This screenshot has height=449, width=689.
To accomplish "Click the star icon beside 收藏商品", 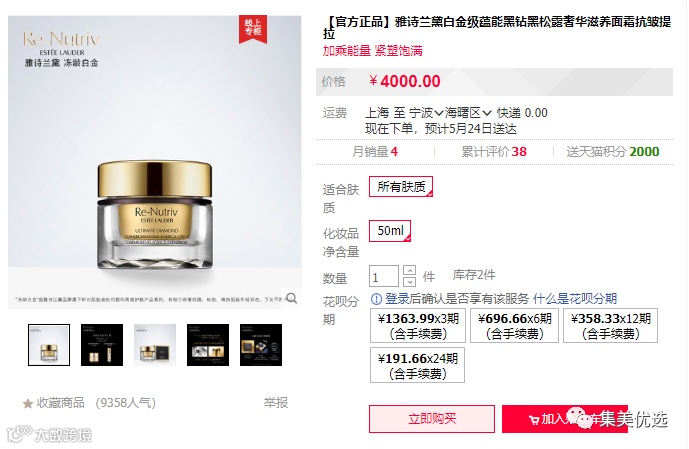I will point(28,403).
